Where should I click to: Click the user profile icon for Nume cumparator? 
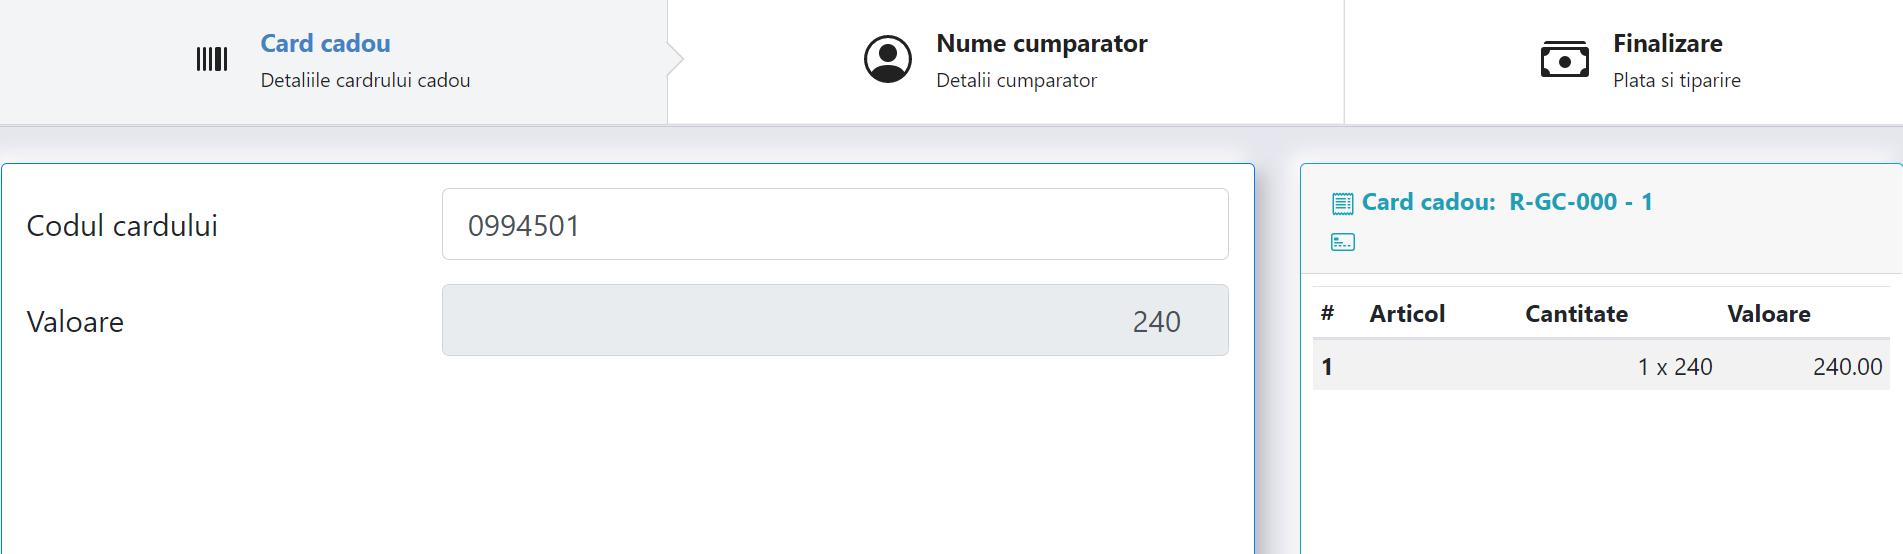(x=888, y=59)
